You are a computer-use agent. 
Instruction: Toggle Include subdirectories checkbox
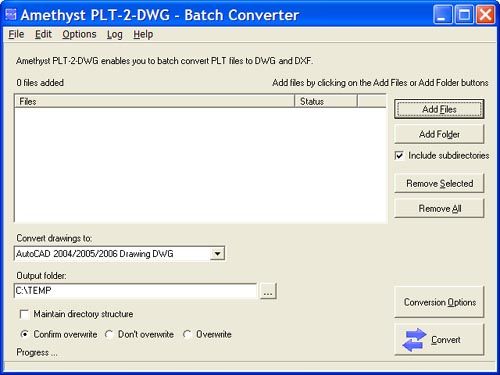coord(399,155)
